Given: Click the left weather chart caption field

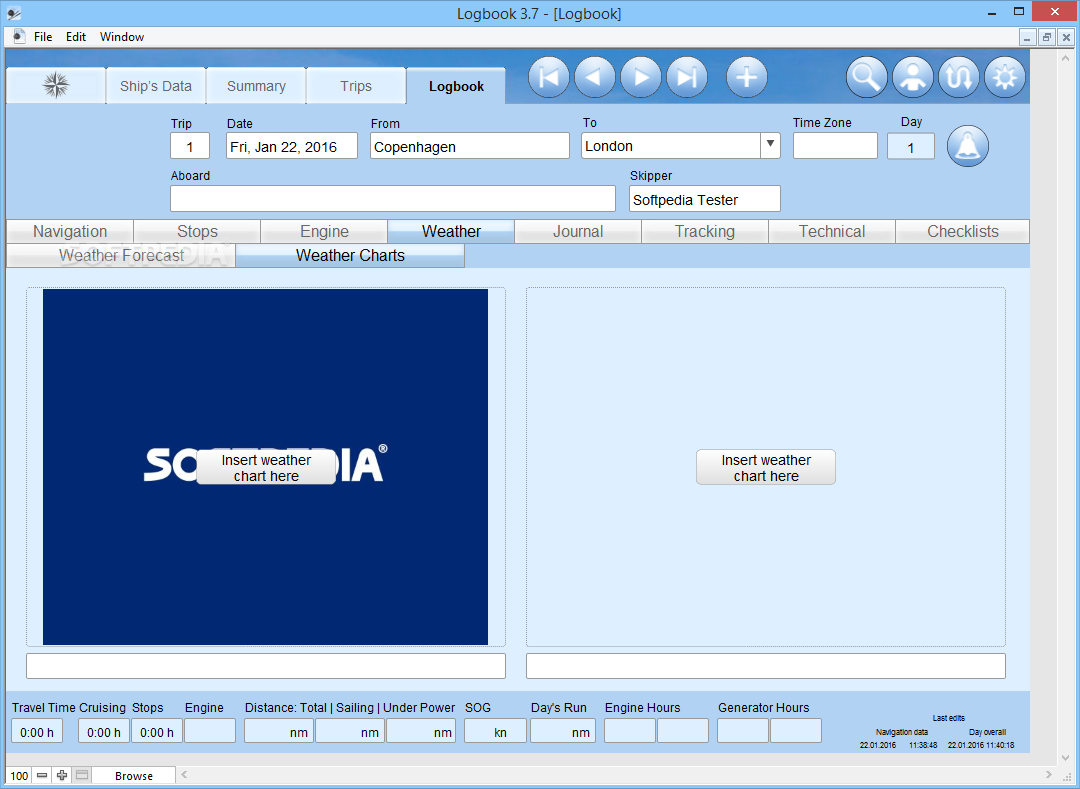Looking at the screenshot, I should [x=266, y=666].
